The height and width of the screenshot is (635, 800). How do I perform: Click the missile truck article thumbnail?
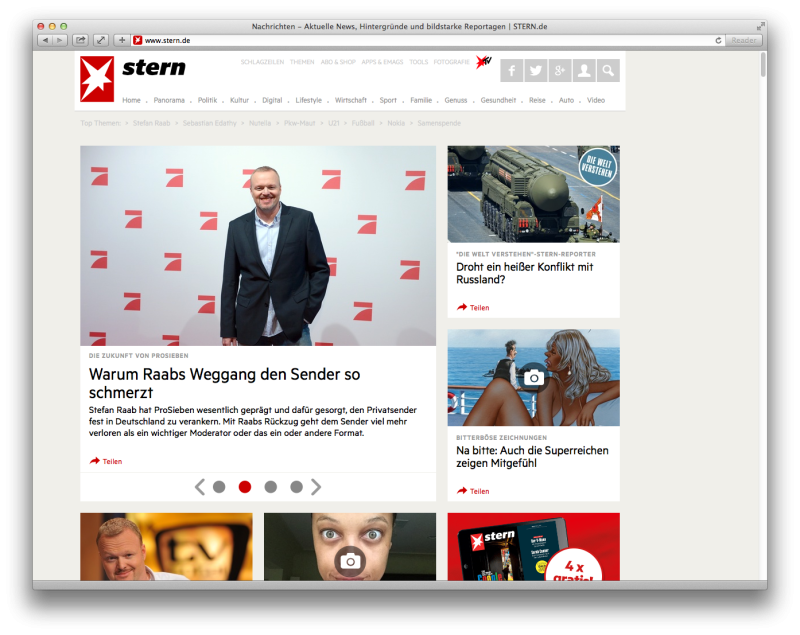click(534, 194)
